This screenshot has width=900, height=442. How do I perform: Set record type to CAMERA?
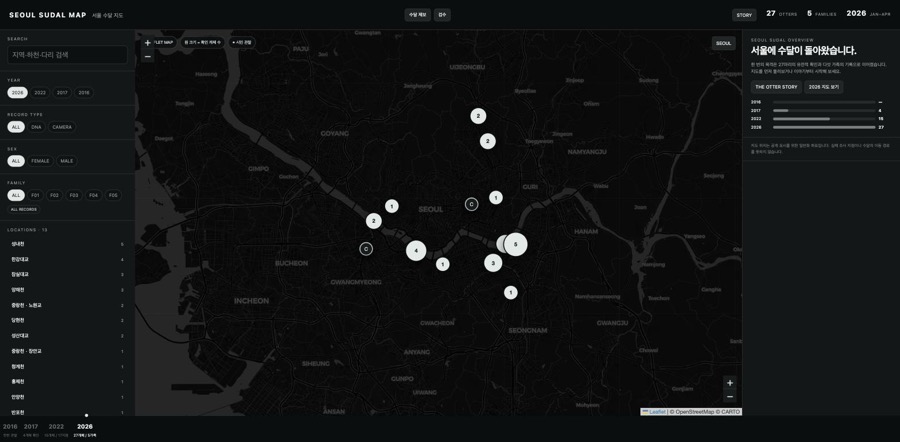click(x=62, y=127)
